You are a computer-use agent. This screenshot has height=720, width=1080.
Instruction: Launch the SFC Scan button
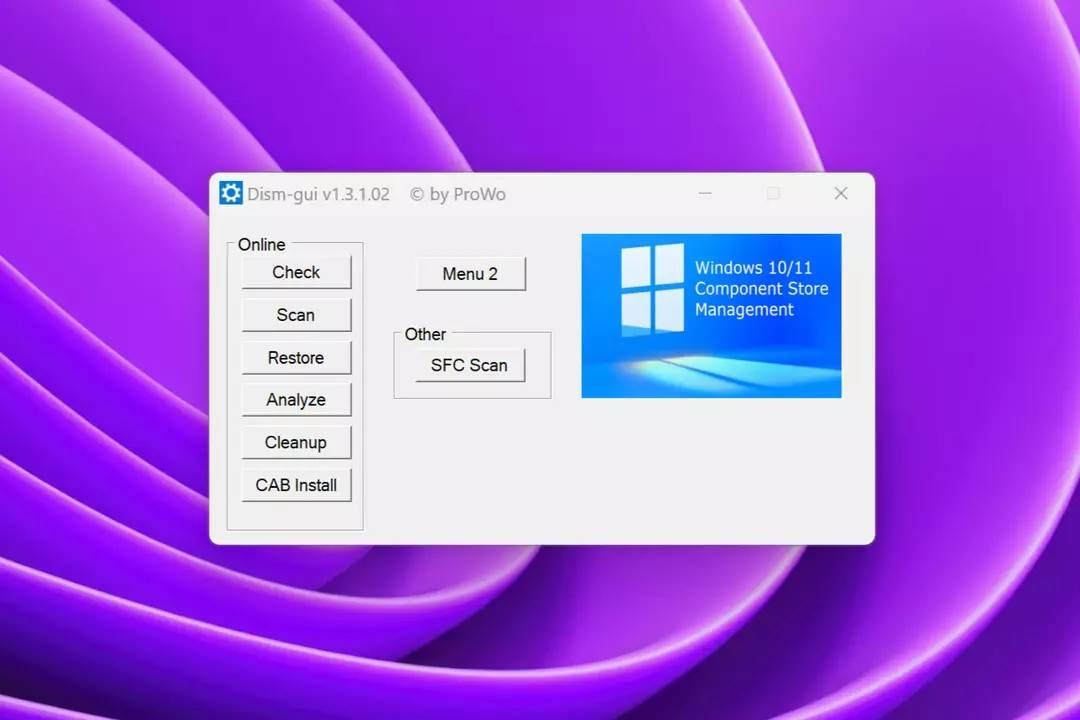point(470,365)
